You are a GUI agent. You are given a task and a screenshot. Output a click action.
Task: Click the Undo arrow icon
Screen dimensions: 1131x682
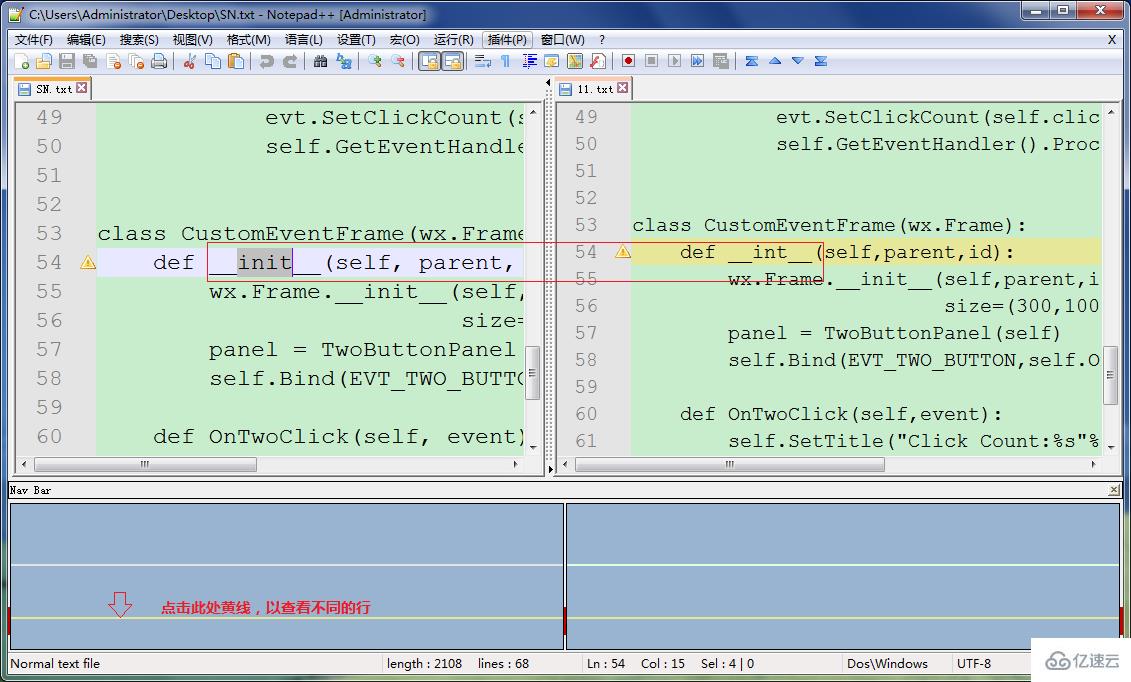(x=266, y=61)
